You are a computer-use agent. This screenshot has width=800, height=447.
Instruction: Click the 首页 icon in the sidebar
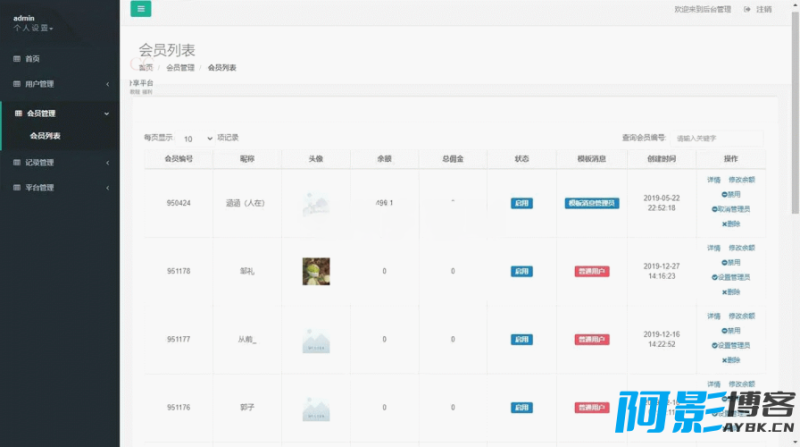(x=16, y=59)
